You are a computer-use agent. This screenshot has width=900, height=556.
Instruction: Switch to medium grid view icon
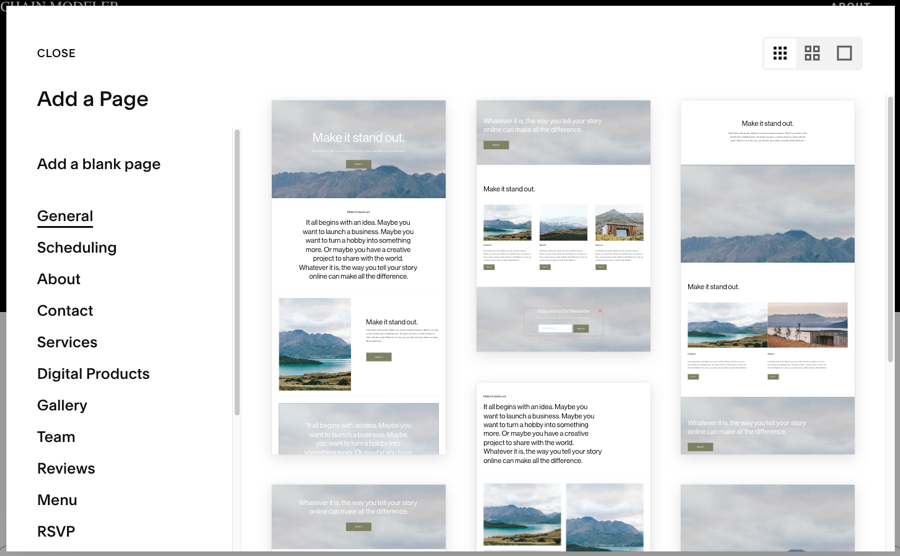(812, 53)
